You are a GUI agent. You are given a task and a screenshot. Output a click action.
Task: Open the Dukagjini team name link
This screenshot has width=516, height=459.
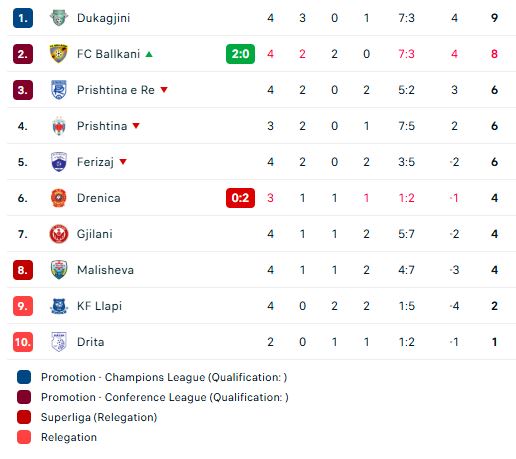tap(103, 18)
